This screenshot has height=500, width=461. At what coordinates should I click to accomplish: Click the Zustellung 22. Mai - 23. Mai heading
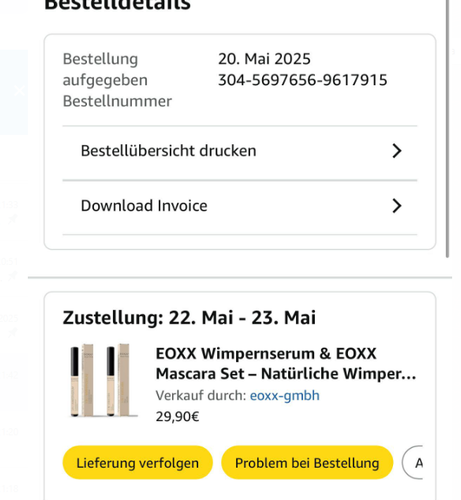[x=189, y=317]
